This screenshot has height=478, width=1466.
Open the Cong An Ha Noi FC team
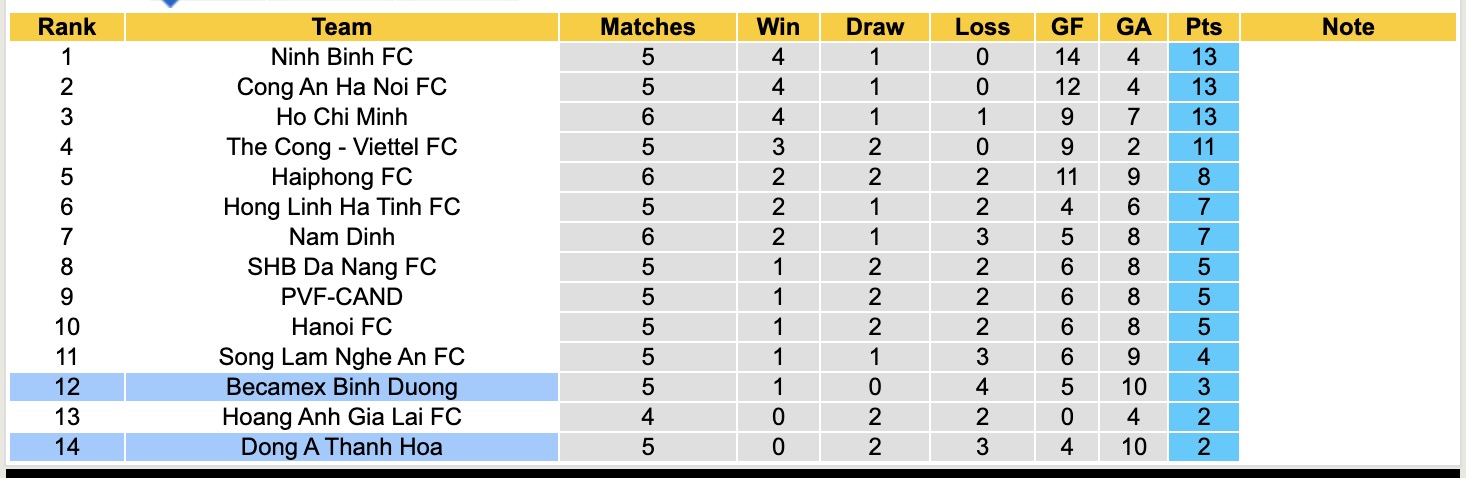(x=341, y=87)
